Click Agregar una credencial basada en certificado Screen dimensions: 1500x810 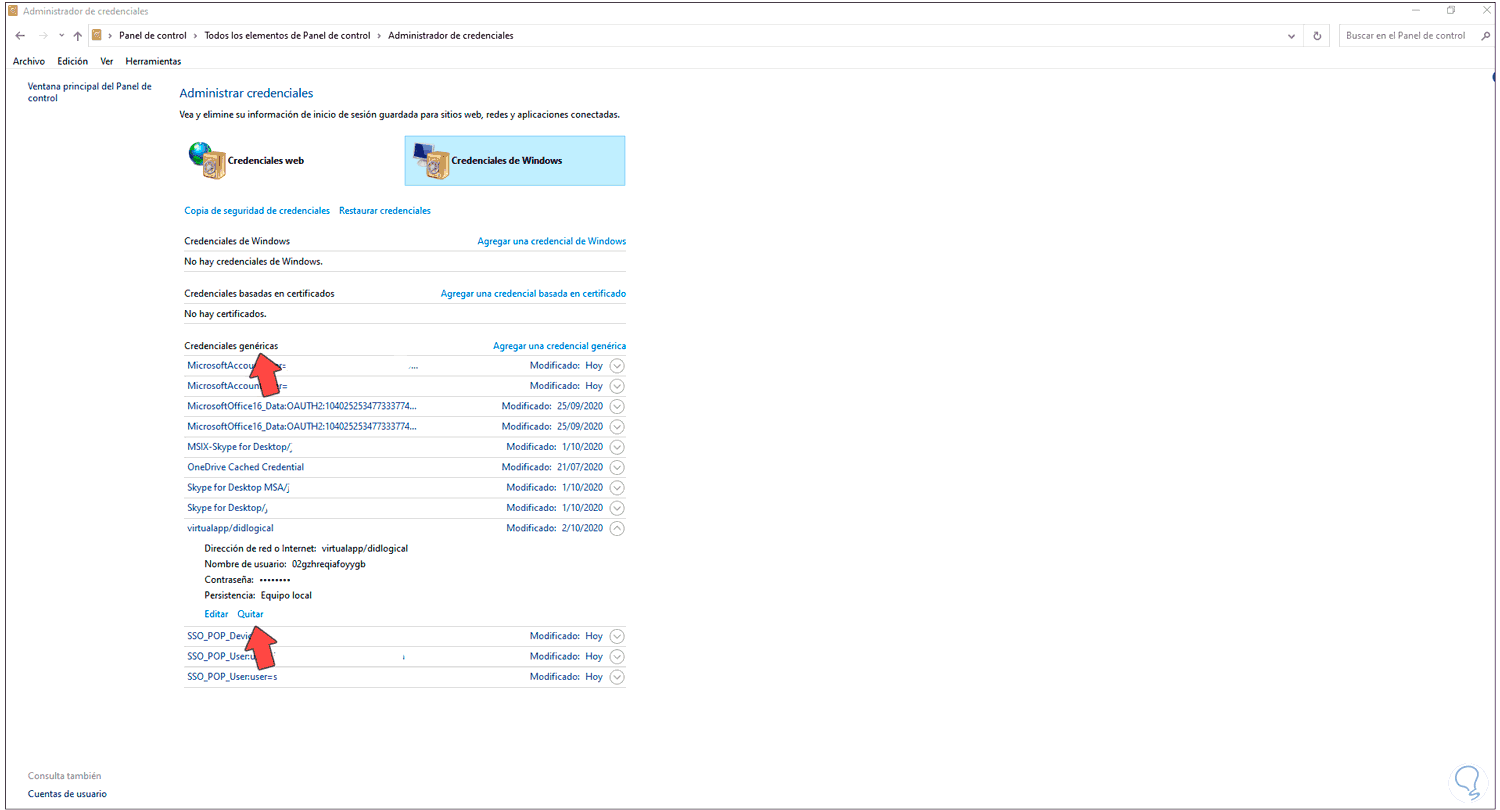point(534,294)
